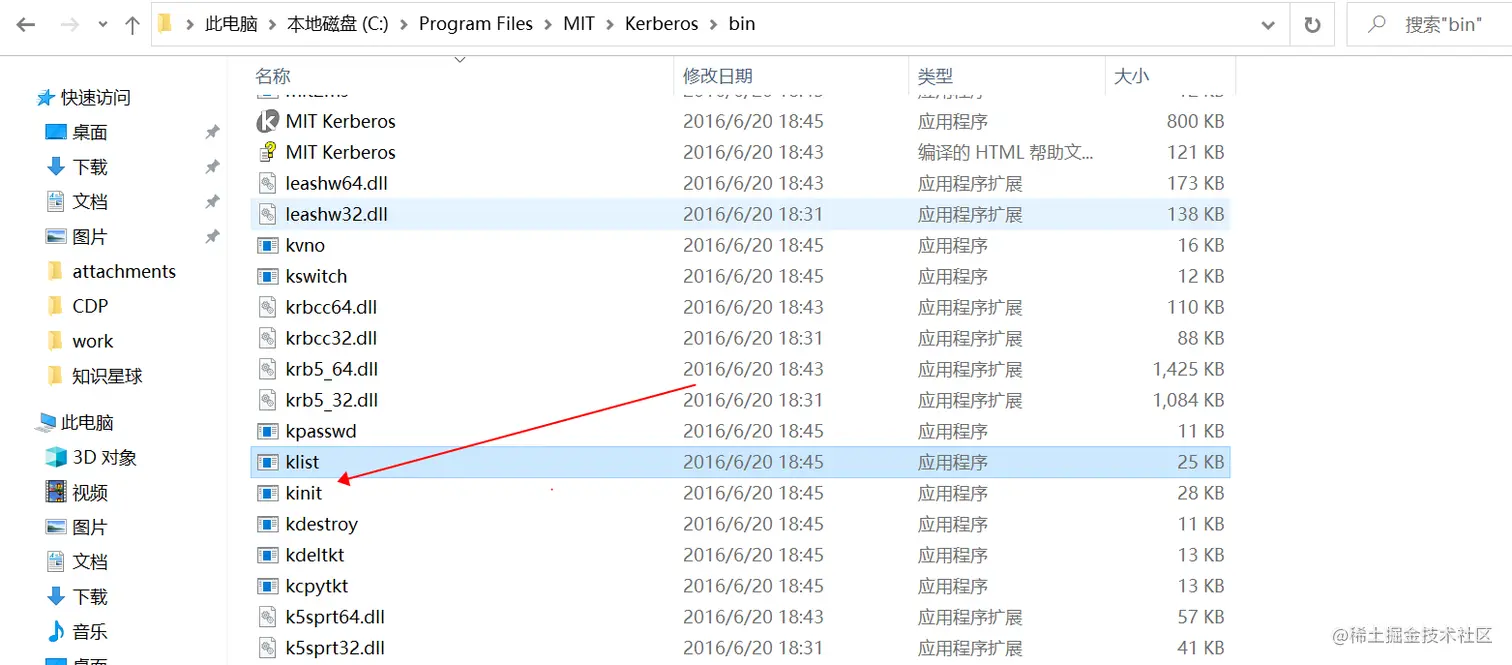Select the kswitch application icon
The width and height of the screenshot is (1512, 665).
[x=267, y=276]
